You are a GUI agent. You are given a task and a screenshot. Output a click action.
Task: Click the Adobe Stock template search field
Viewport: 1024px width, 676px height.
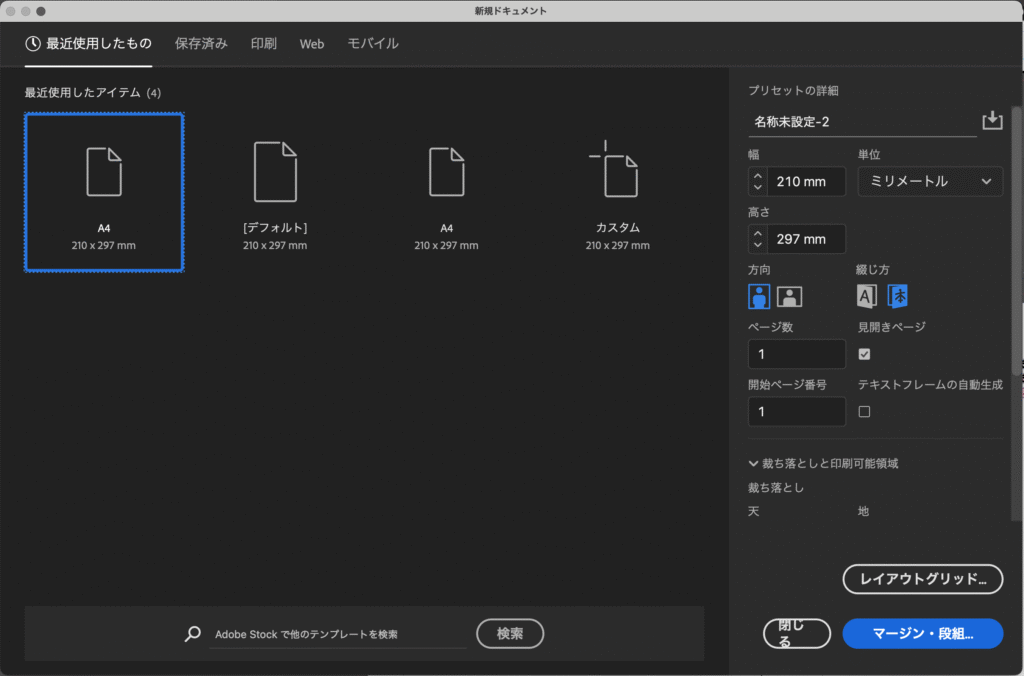coord(338,634)
